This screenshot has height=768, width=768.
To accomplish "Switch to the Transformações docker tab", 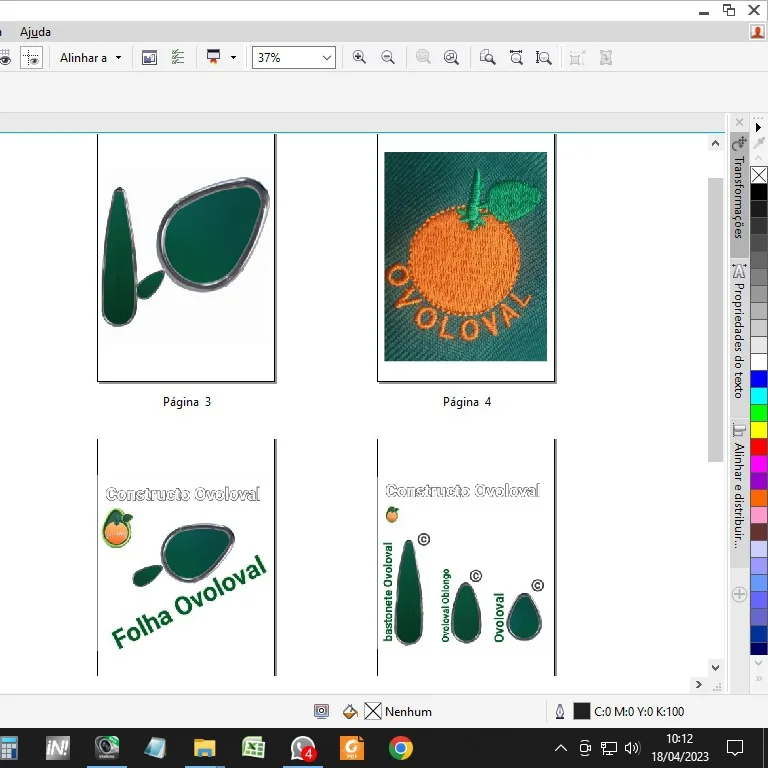I will [739, 190].
